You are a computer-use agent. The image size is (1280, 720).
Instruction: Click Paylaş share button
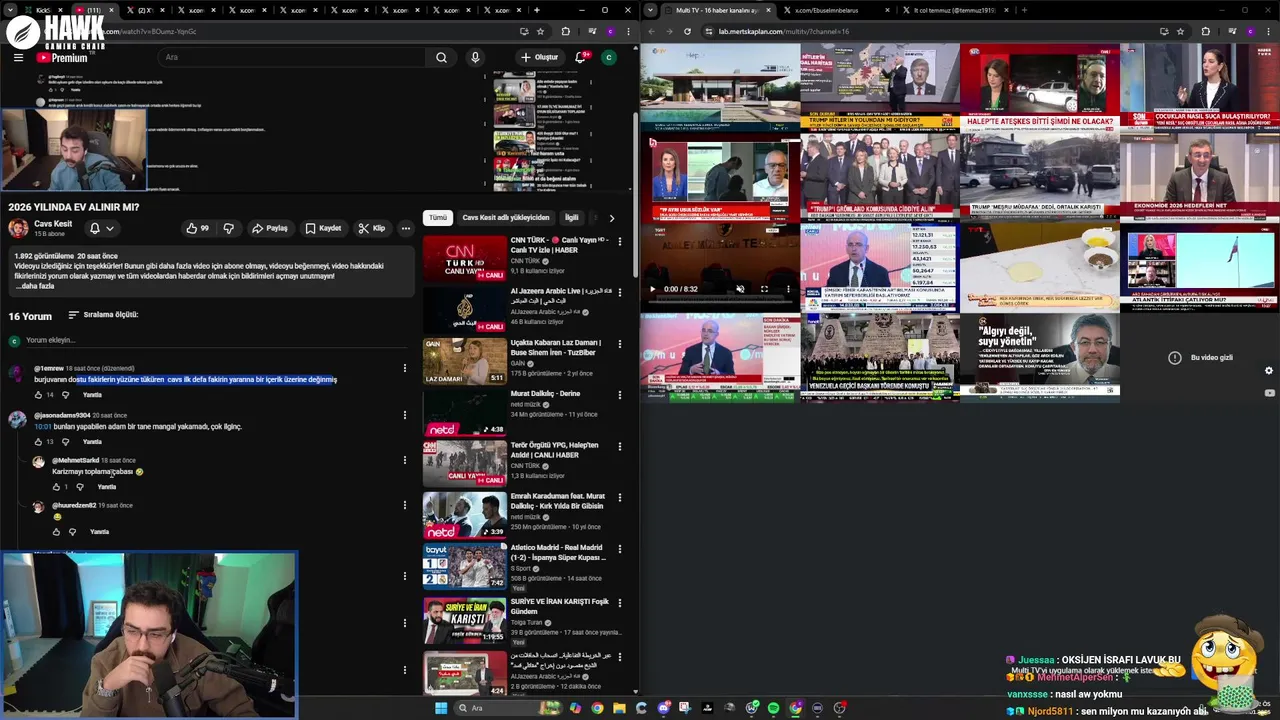click(270, 228)
